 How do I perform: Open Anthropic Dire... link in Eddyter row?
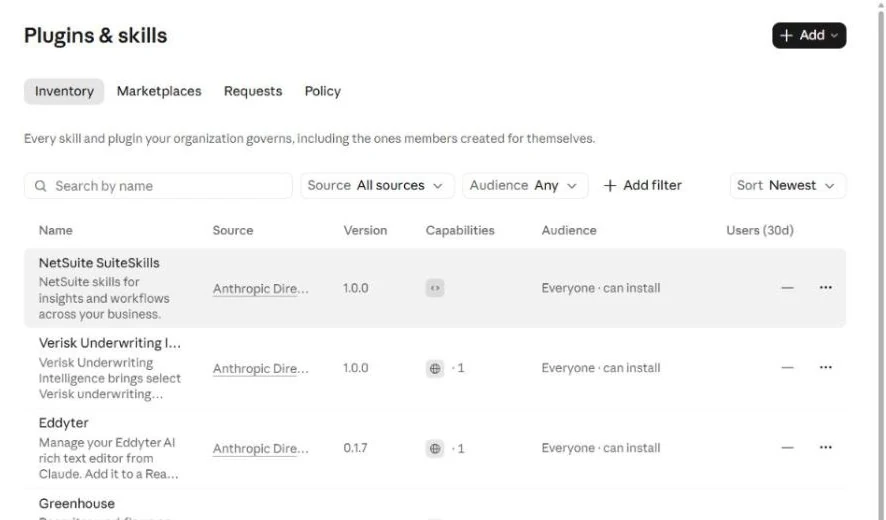pos(260,449)
